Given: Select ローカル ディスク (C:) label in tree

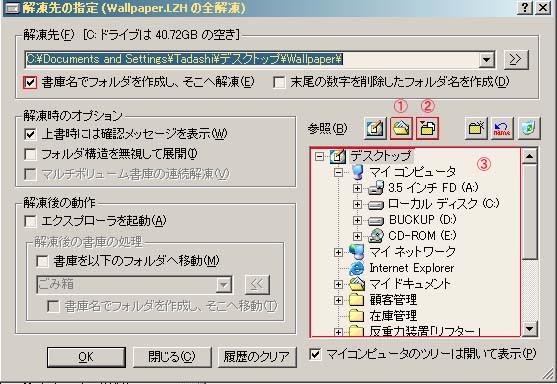Looking at the screenshot, I should [x=443, y=204].
